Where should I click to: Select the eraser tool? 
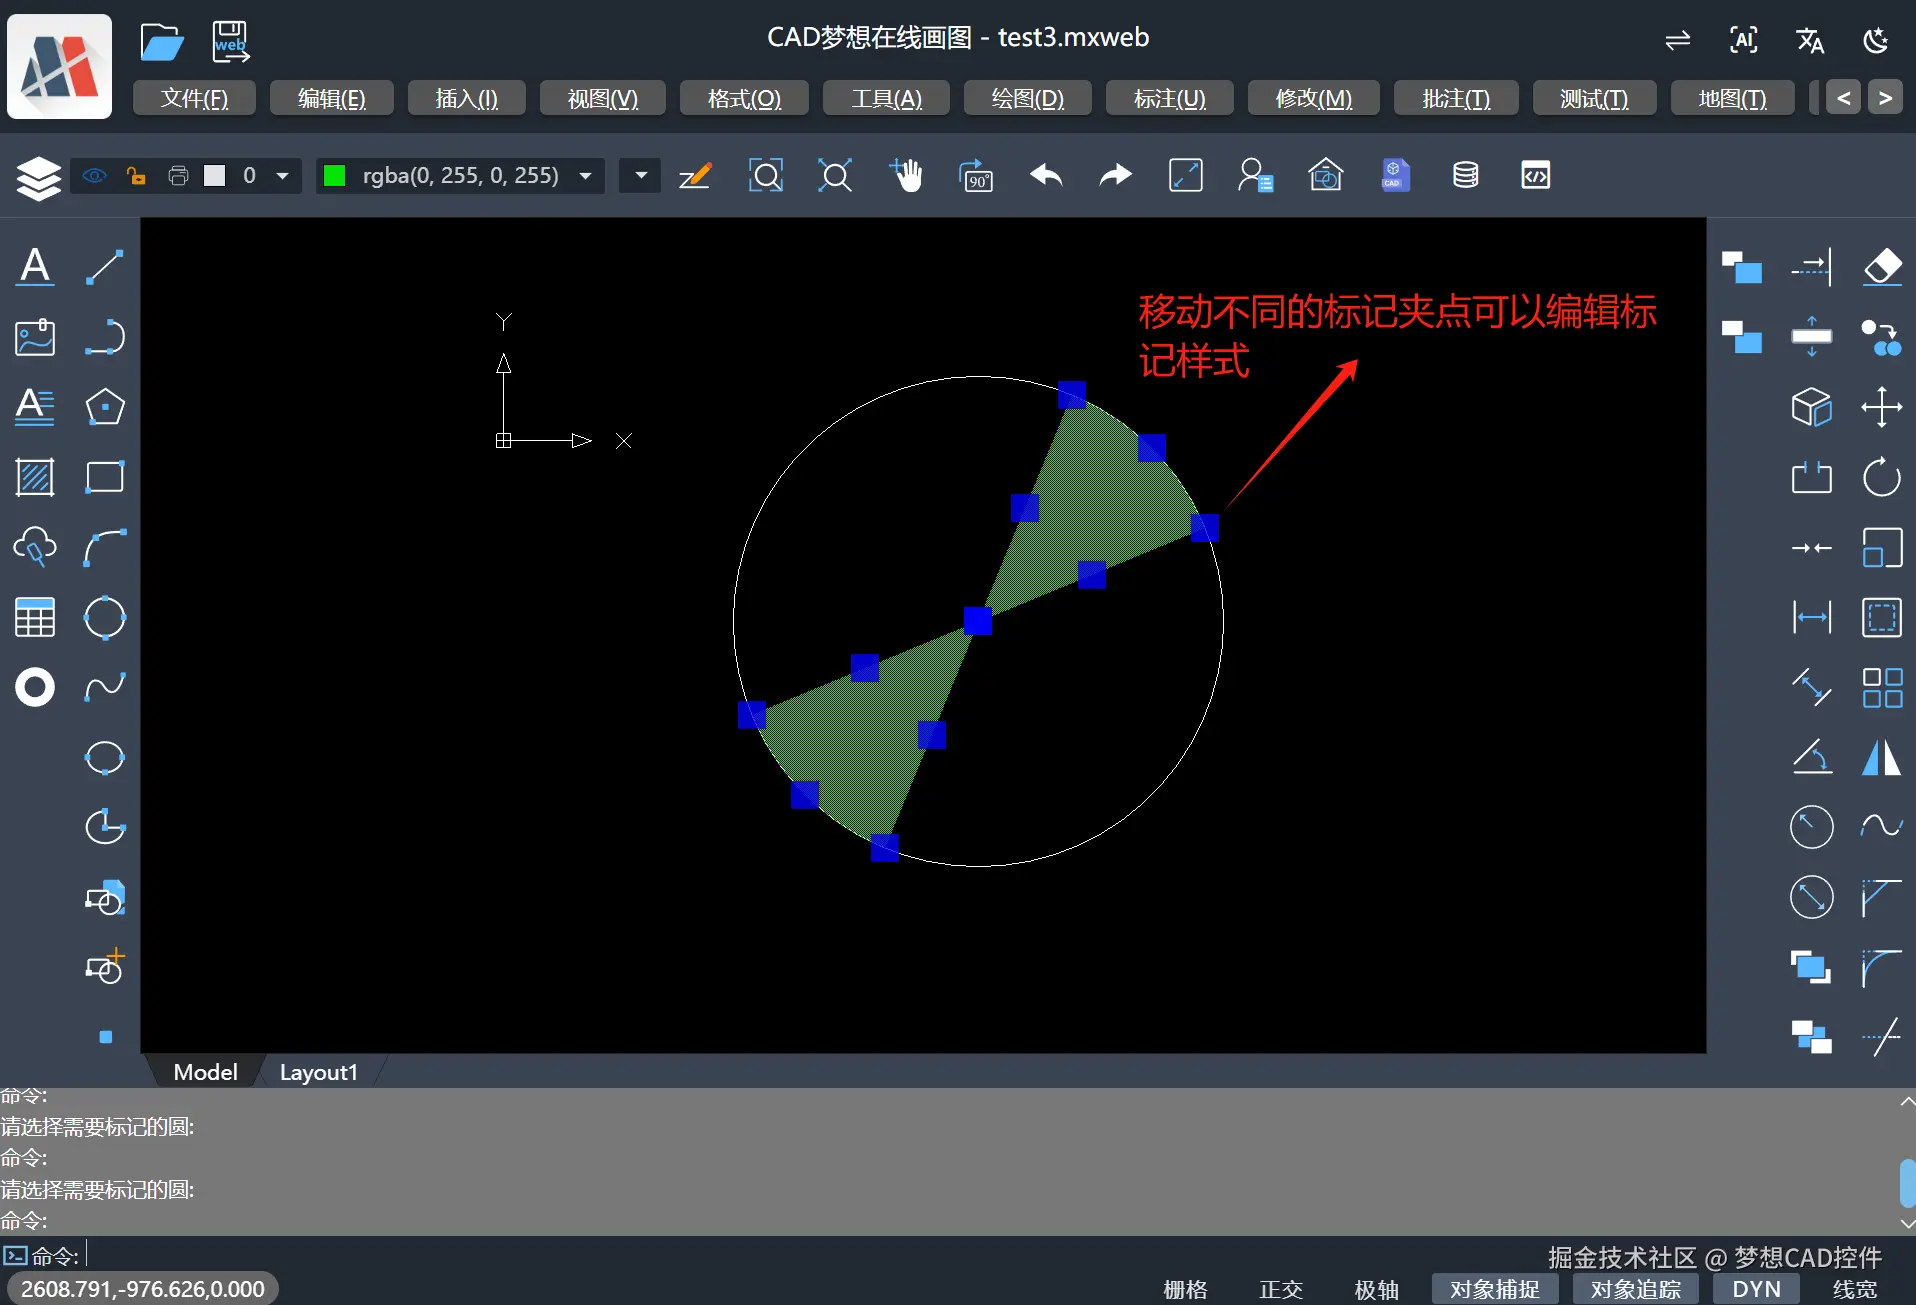pos(1882,267)
